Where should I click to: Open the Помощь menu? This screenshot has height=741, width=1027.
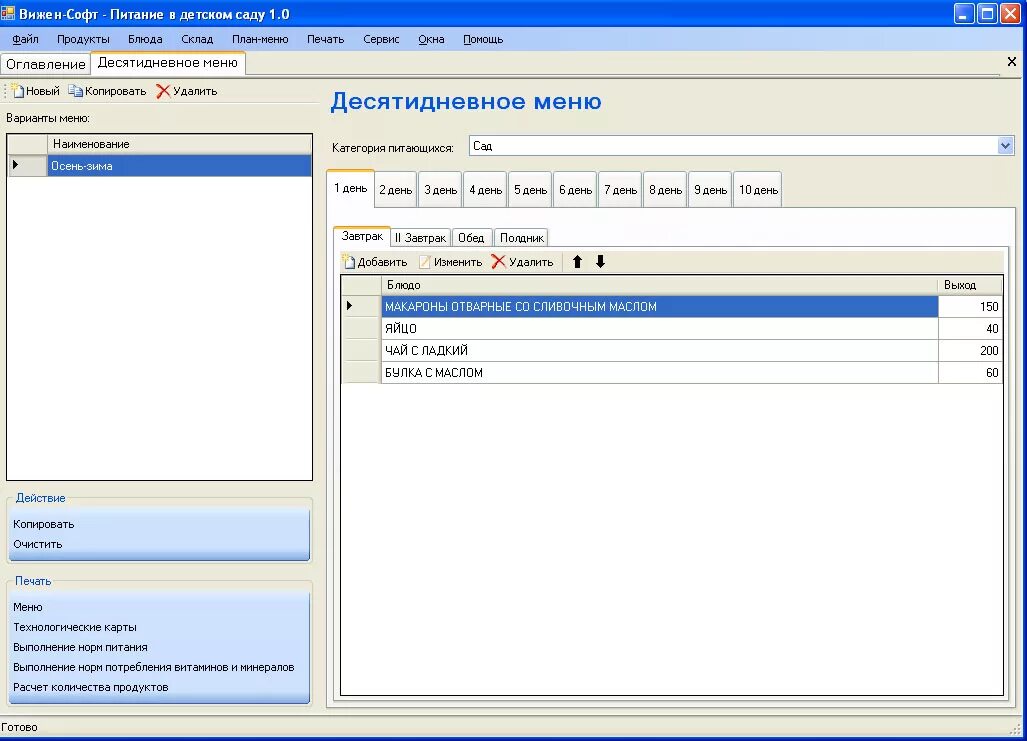click(483, 39)
